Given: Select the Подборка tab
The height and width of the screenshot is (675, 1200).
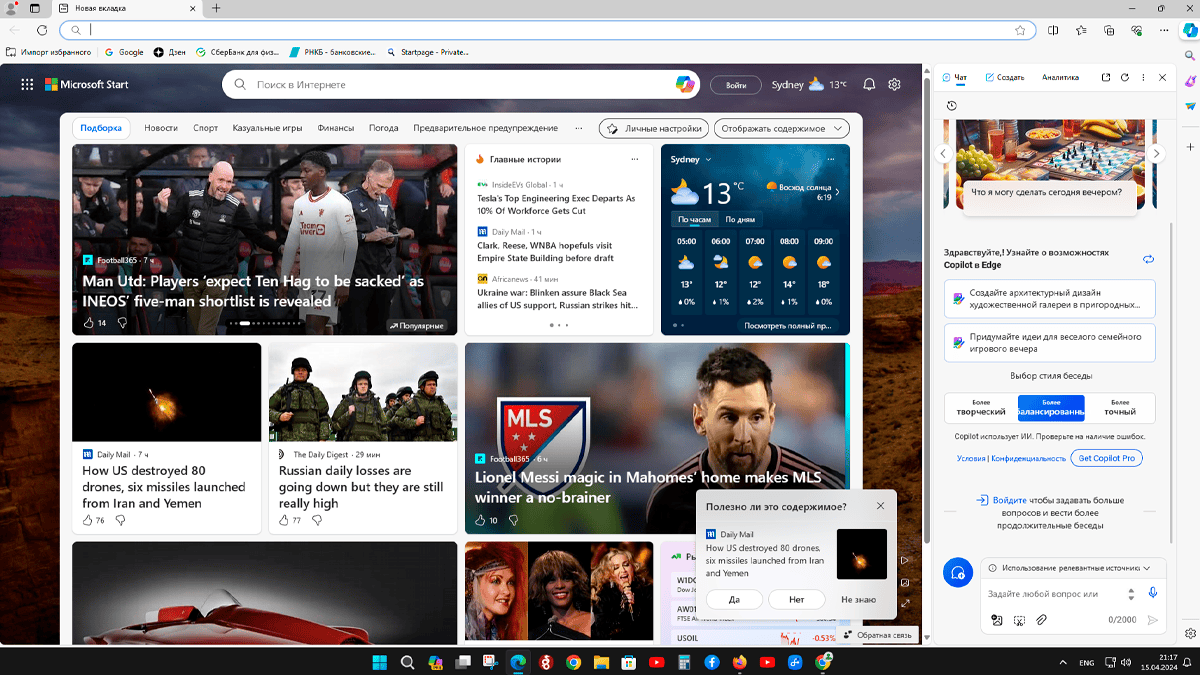Looking at the screenshot, I should tap(101, 128).
